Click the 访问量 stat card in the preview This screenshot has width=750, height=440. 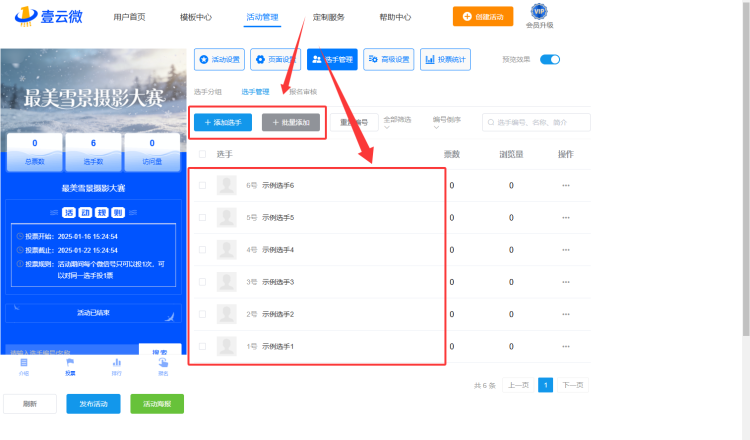[x=152, y=152]
